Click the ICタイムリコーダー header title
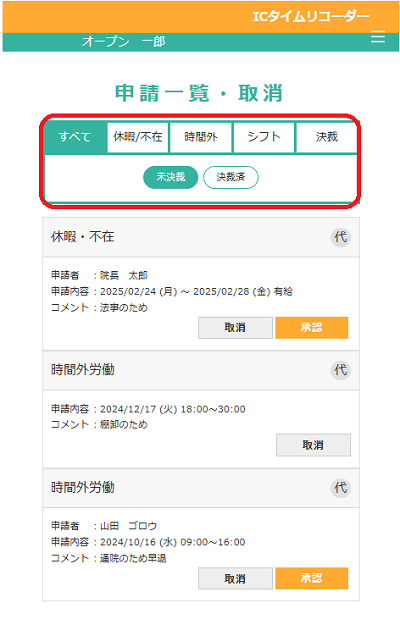400x625 pixels. point(311,16)
